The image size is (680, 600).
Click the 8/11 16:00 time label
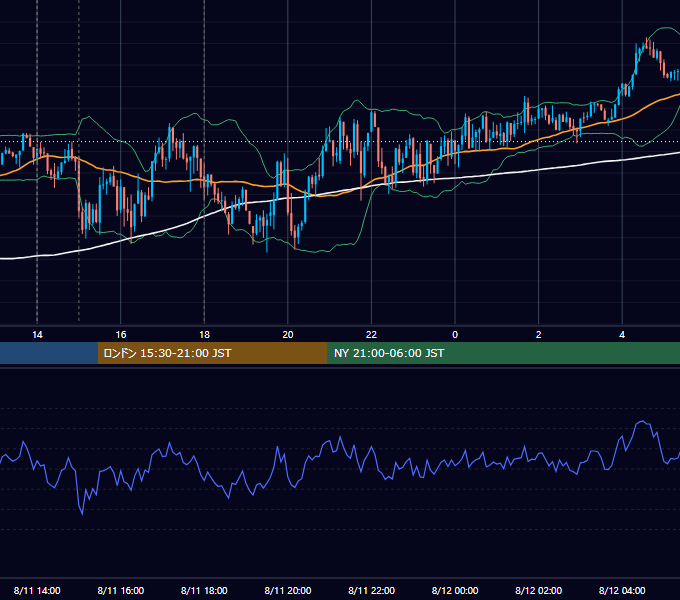121,590
